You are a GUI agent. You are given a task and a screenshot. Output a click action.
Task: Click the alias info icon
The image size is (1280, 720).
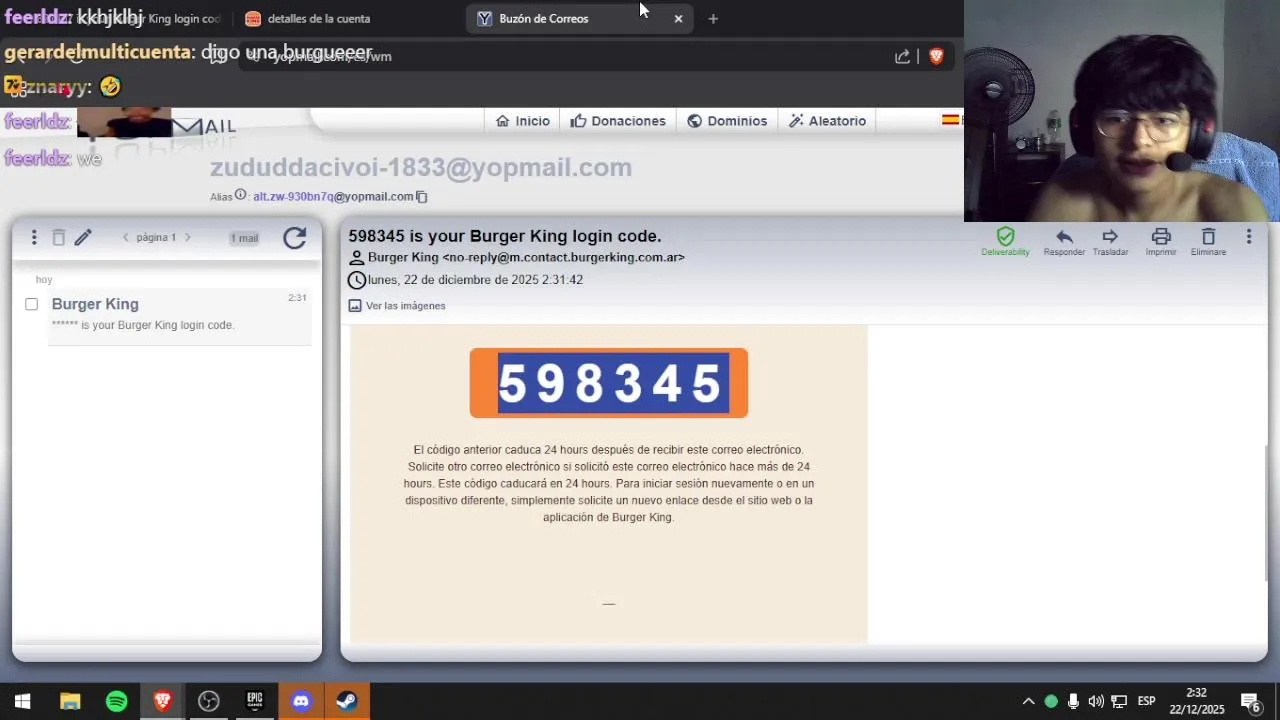pos(240,195)
